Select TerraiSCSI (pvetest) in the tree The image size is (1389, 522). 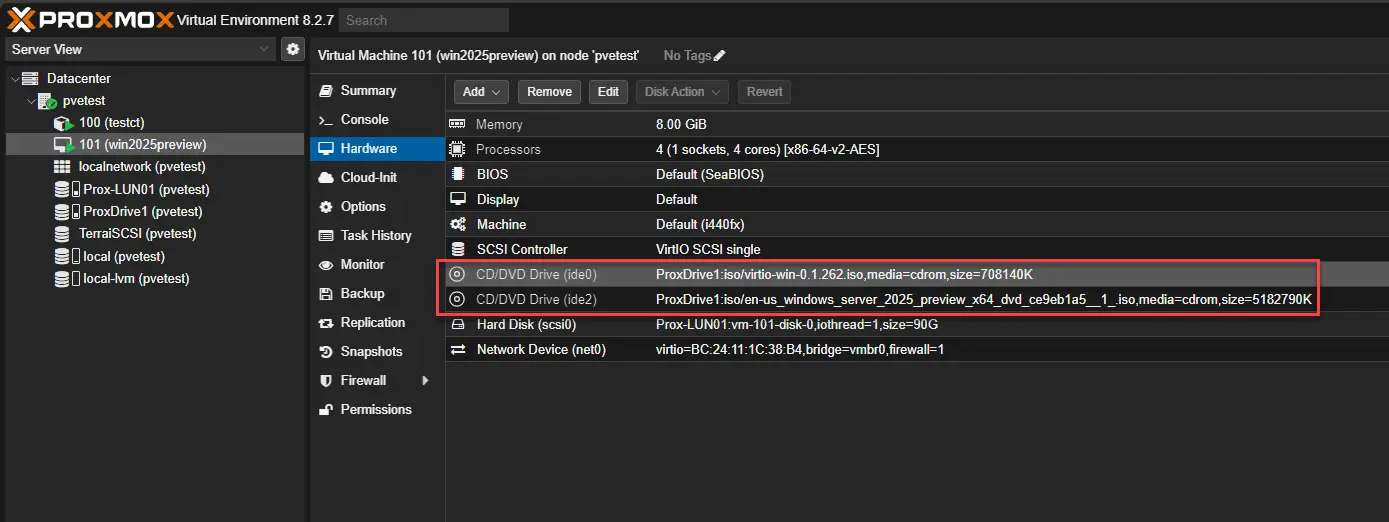pyautogui.click(x=138, y=233)
